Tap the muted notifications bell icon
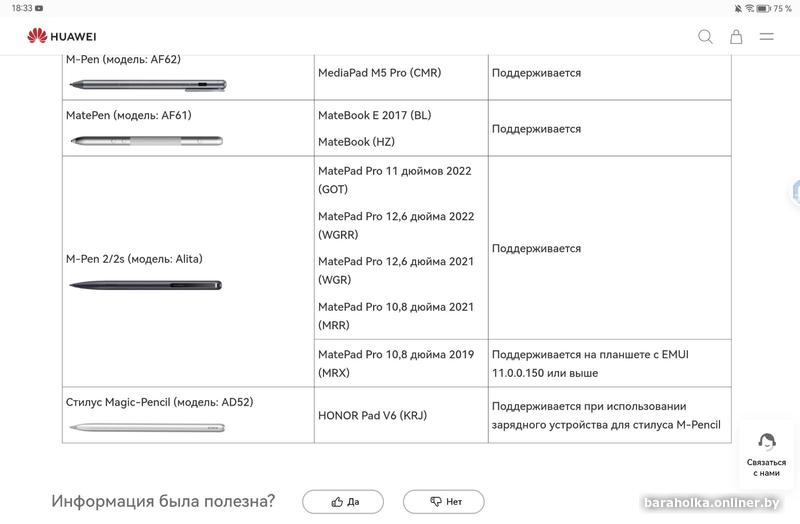This screenshot has height=524, width=800. coord(737,8)
